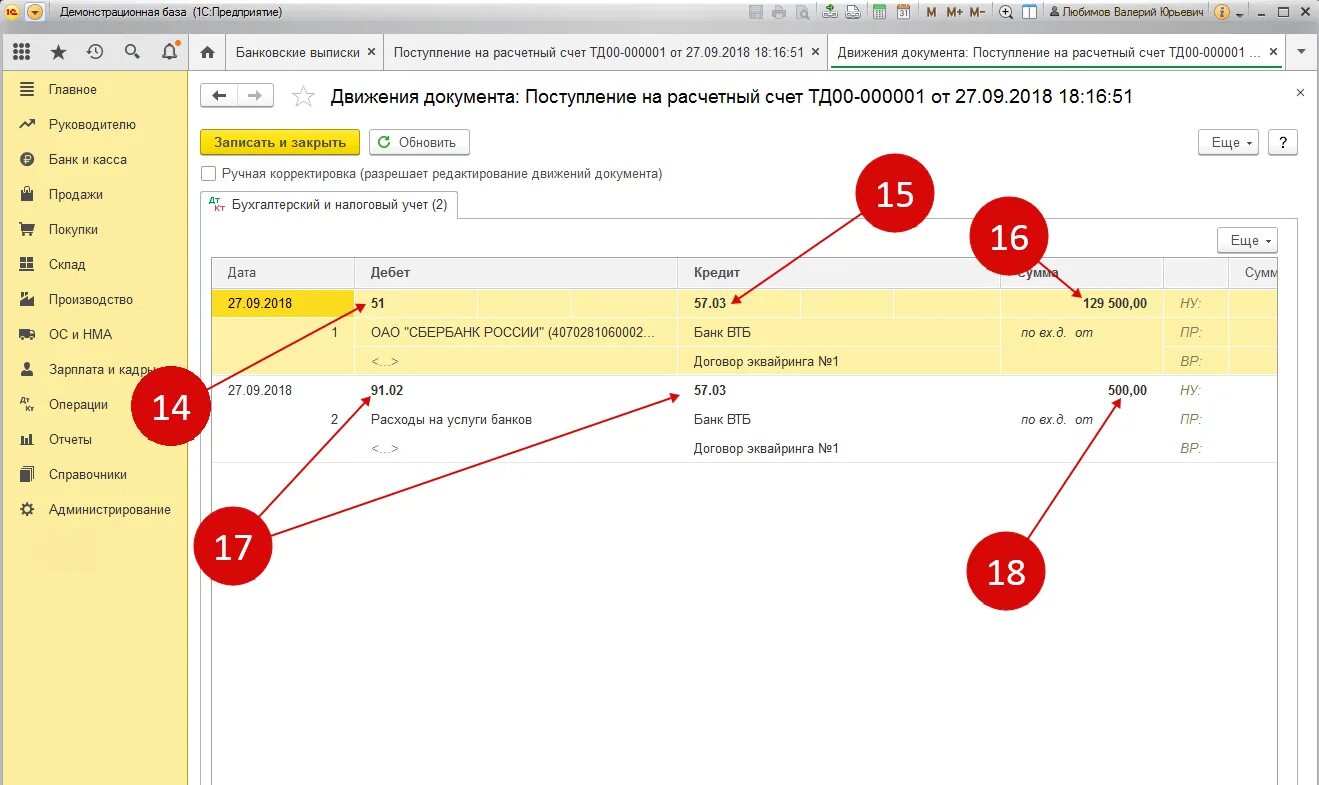This screenshot has height=785, width=1319.
Task: Open the Продажи section
Action: click(76, 194)
